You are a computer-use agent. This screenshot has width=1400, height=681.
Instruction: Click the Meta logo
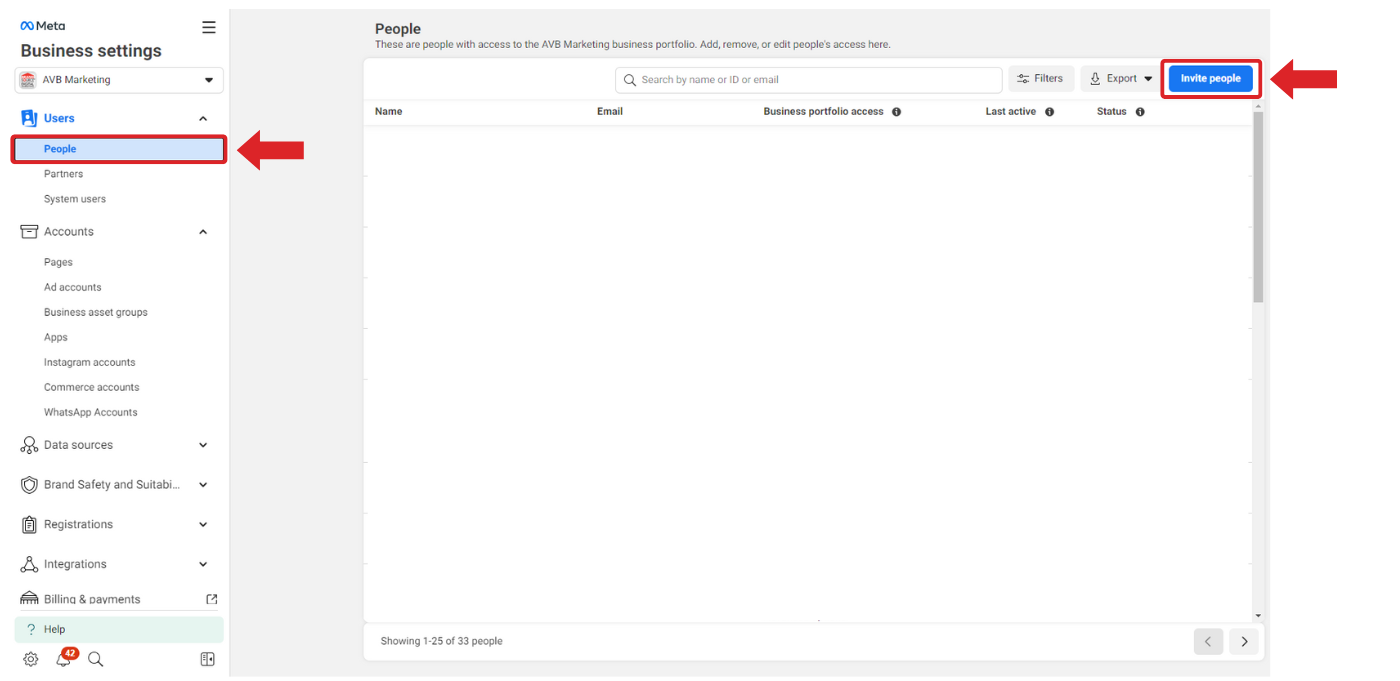41,25
